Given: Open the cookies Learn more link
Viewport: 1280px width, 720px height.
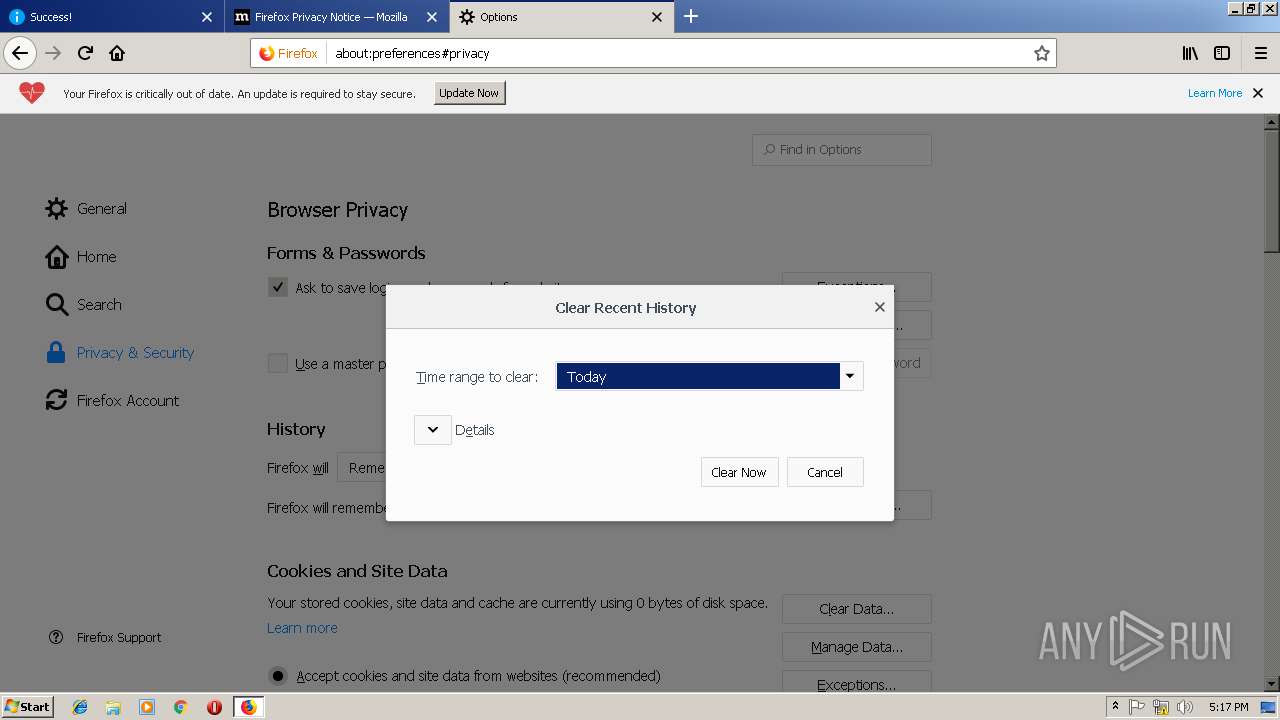Looking at the screenshot, I should [x=302, y=628].
